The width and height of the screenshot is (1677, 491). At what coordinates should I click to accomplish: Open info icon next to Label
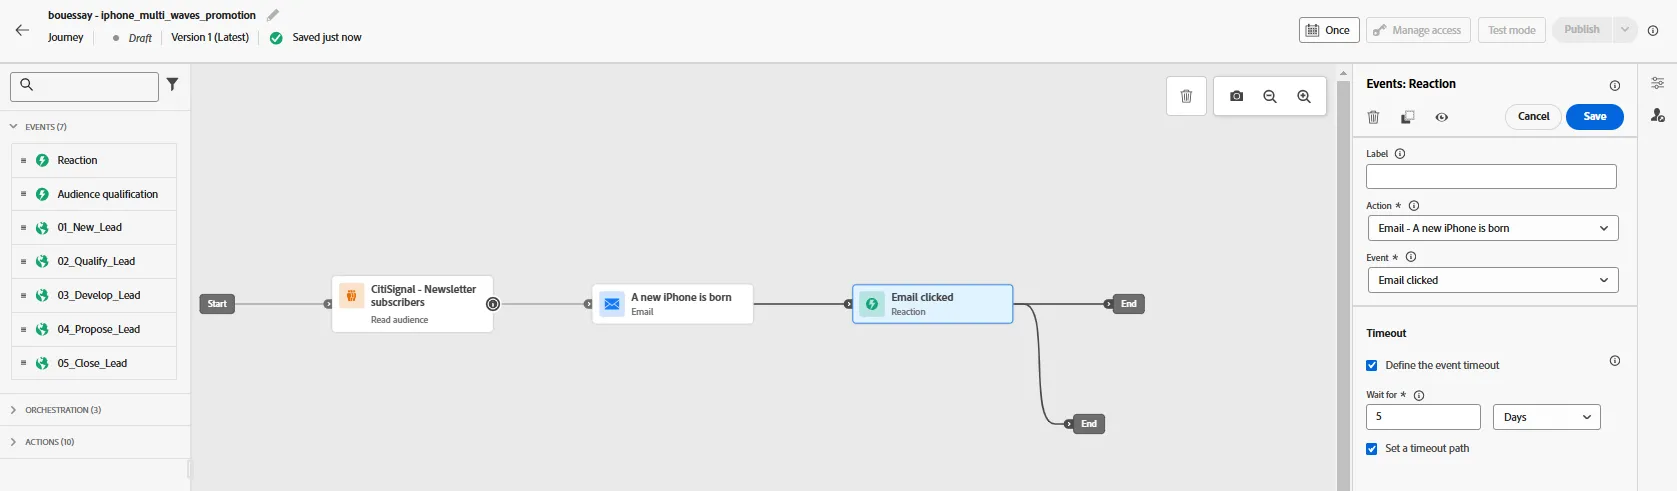[1400, 154]
